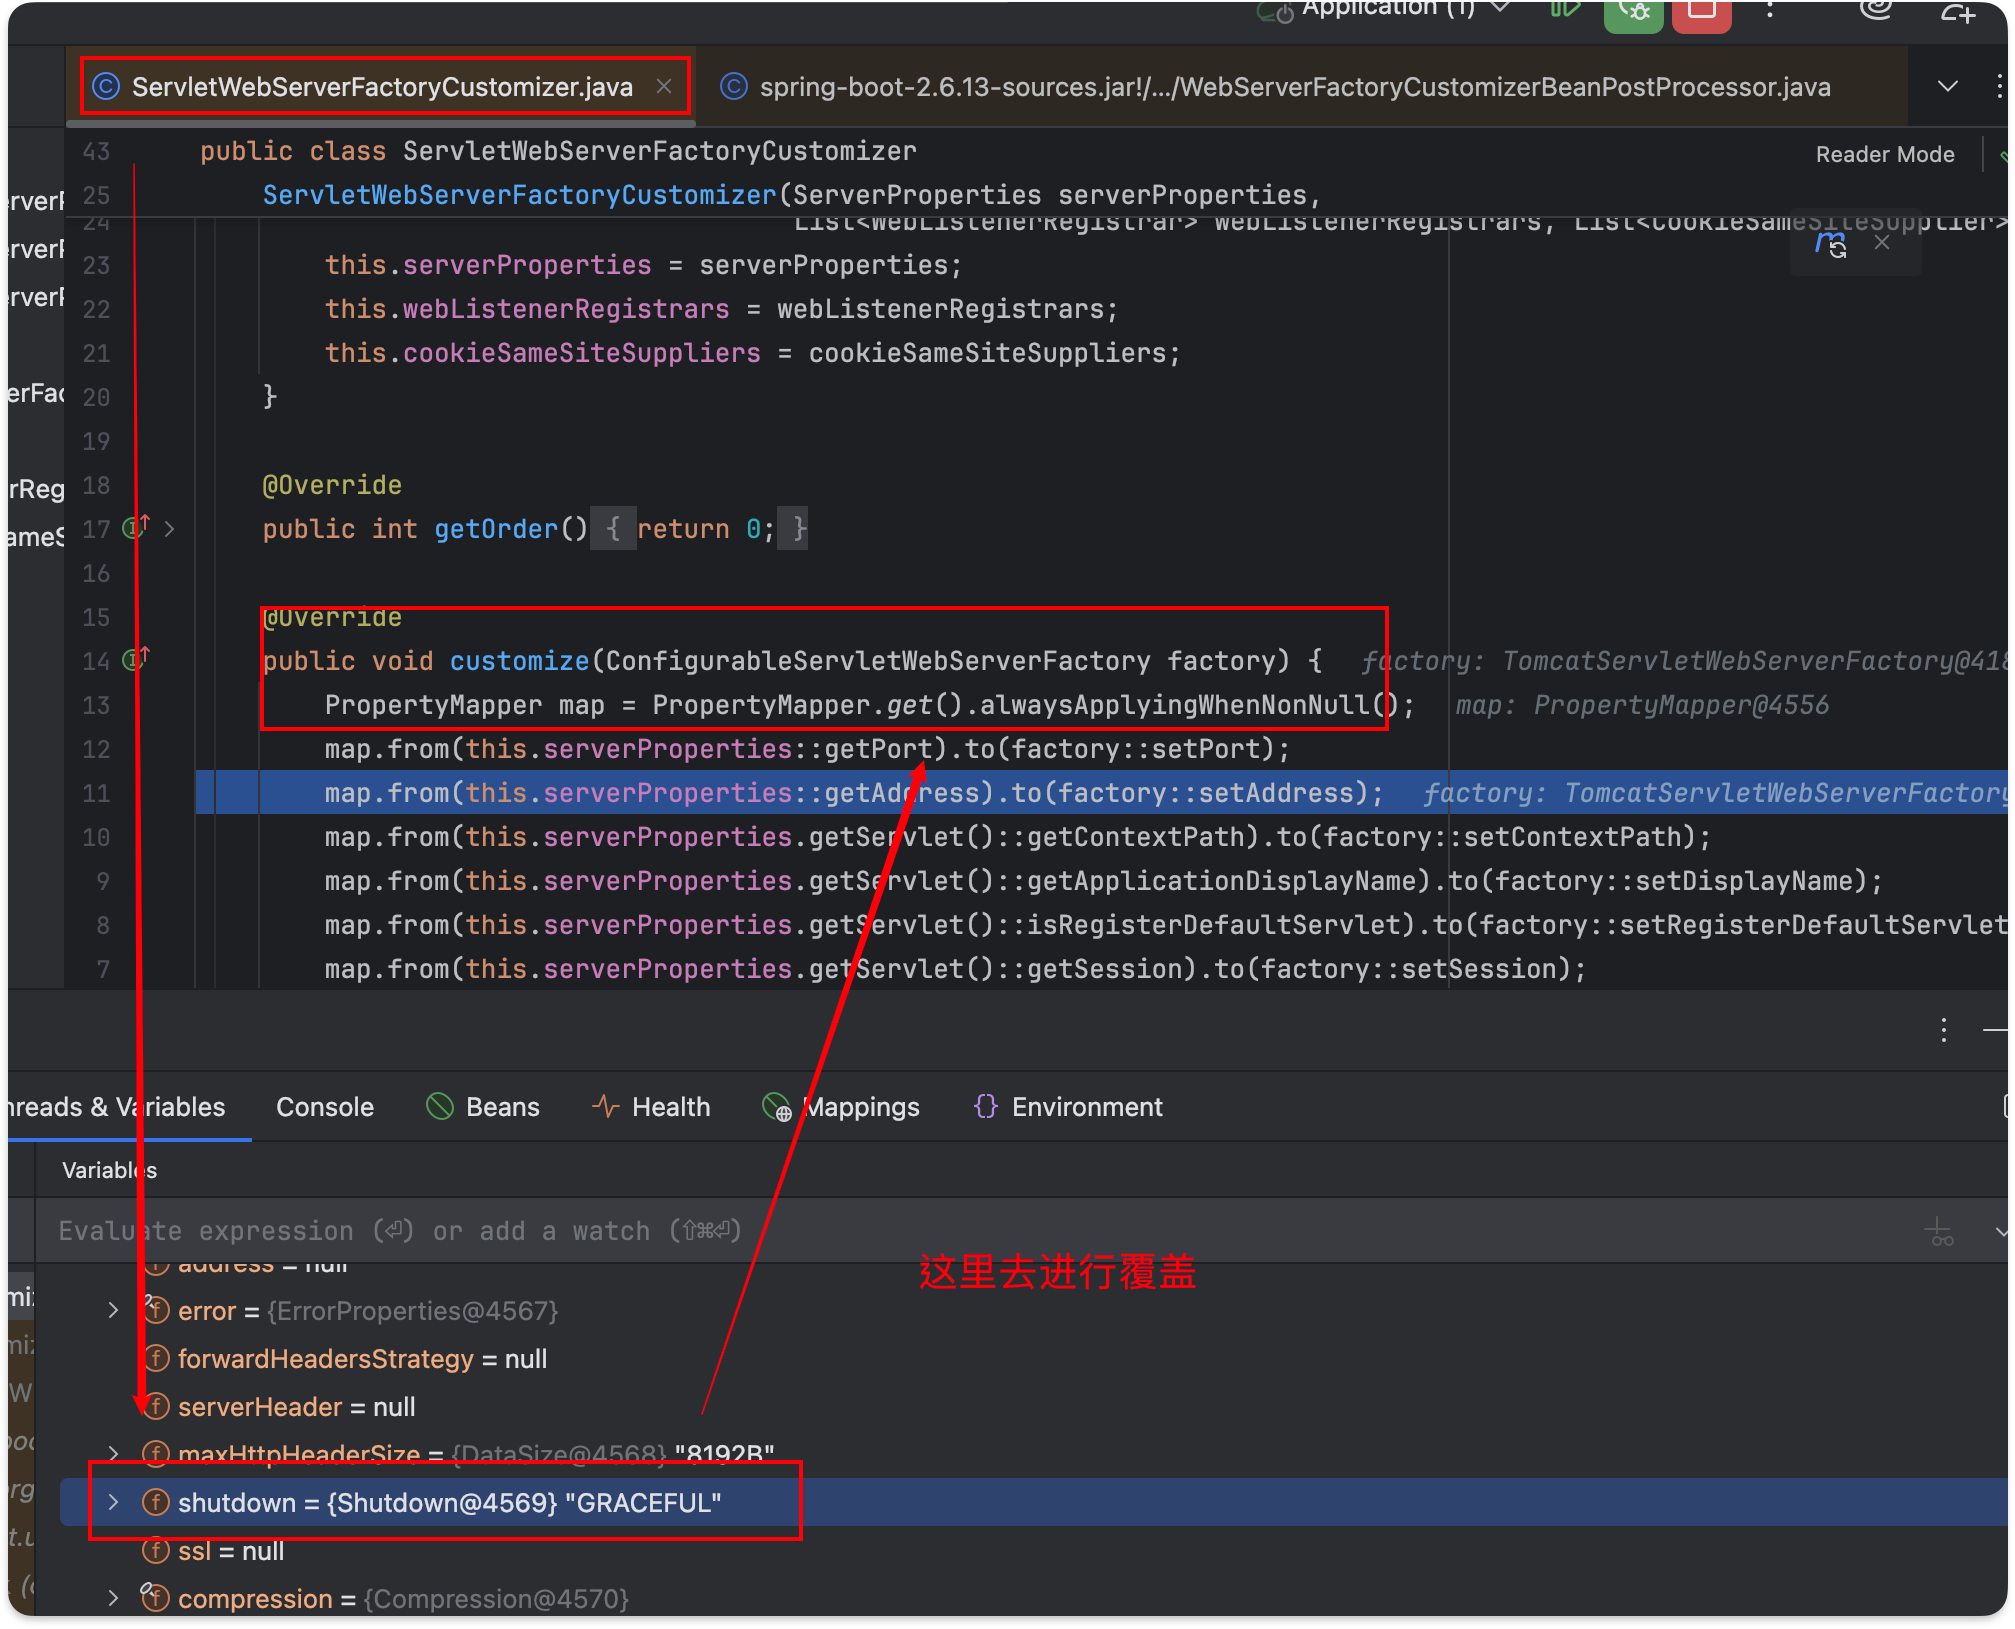2015x1629 pixels.
Task: Click field icon beside serverHeader
Action: click(x=156, y=1407)
